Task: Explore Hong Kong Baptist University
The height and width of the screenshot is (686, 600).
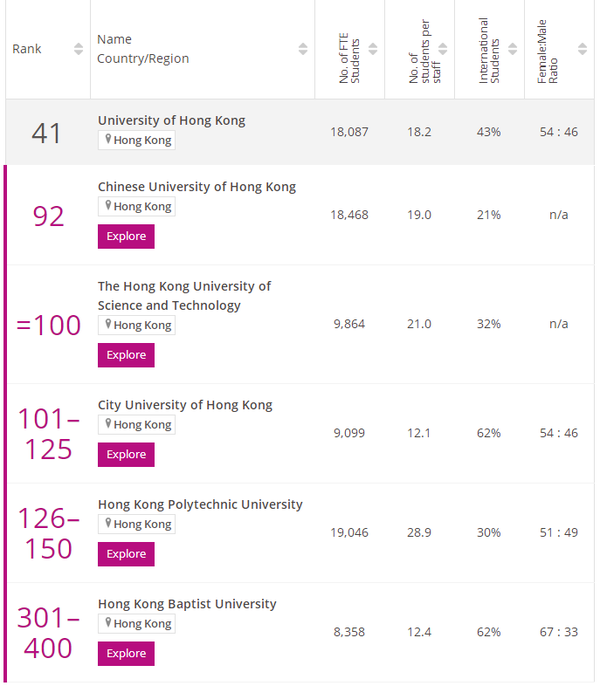Action: tap(126, 654)
